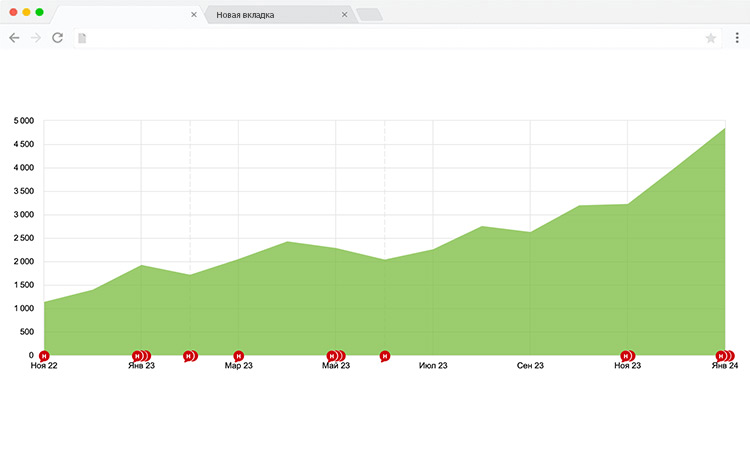The width and height of the screenshot is (750, 450).
Task: Close the first untitled tab
Action: [194, 15]
